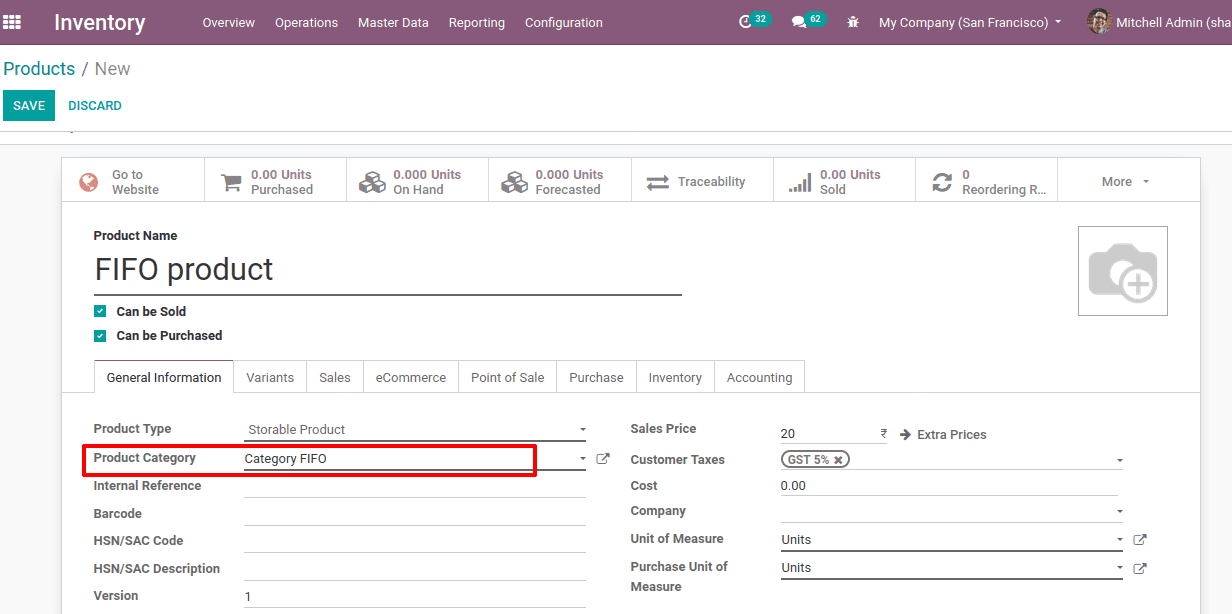Go back to Products breadcrumb
Viewport: 1232px width, 614px height.
click(39, 69)
